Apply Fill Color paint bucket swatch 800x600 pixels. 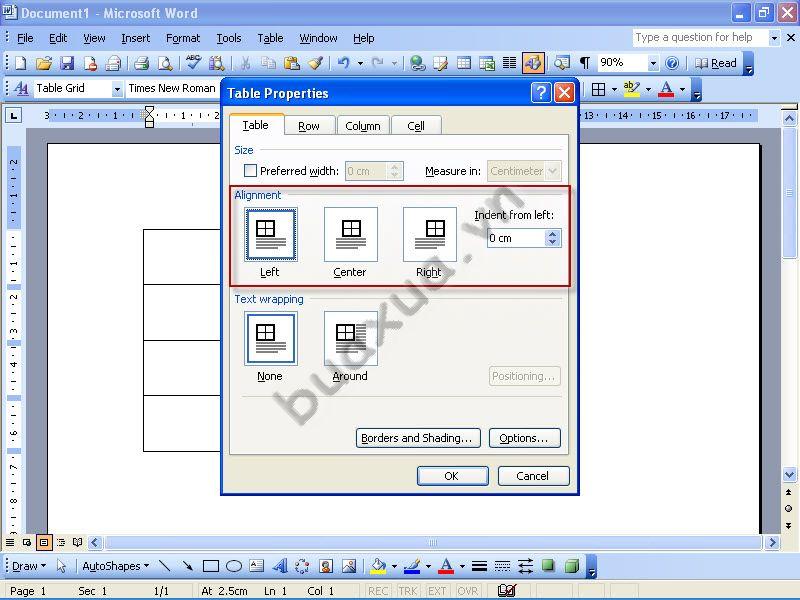pyautogui.click(x=379, y=566)
